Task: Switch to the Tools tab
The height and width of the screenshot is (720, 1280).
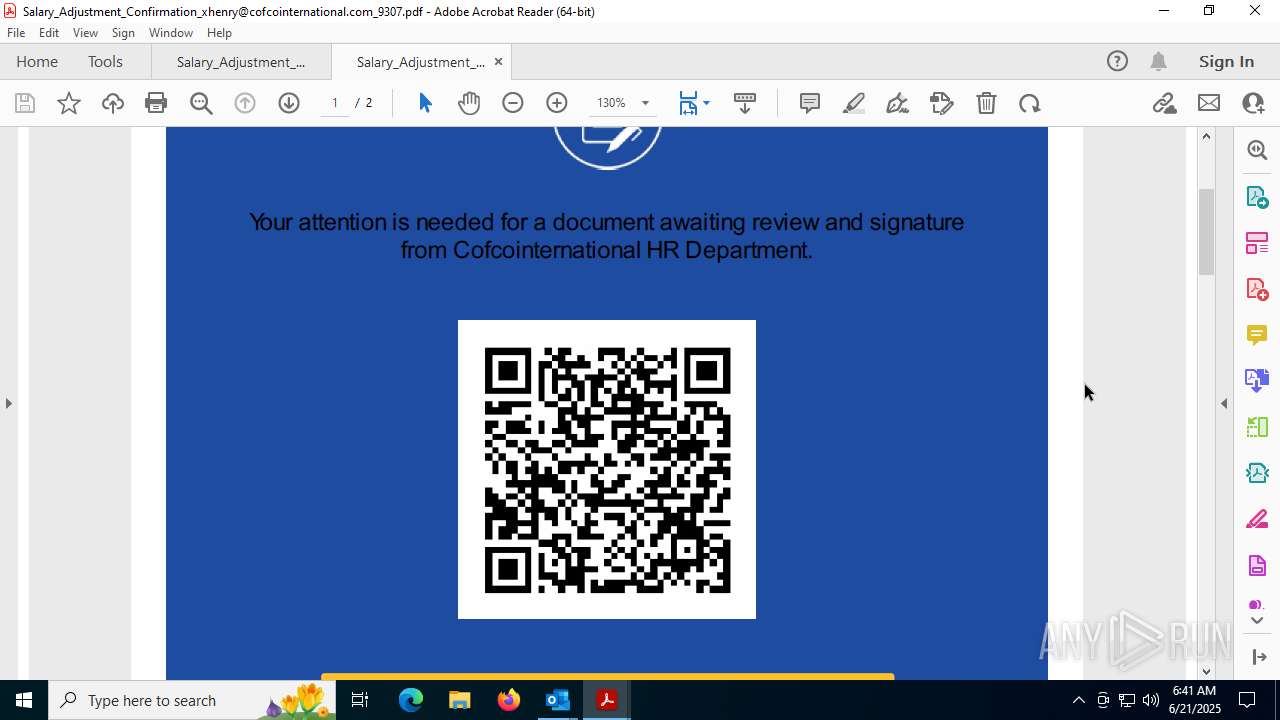Action: click(105, 61)
